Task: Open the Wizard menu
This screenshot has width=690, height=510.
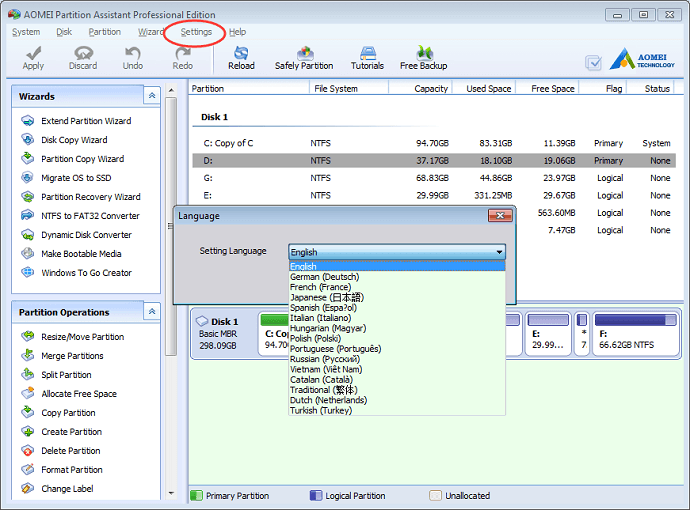Action: click(150, 32)
